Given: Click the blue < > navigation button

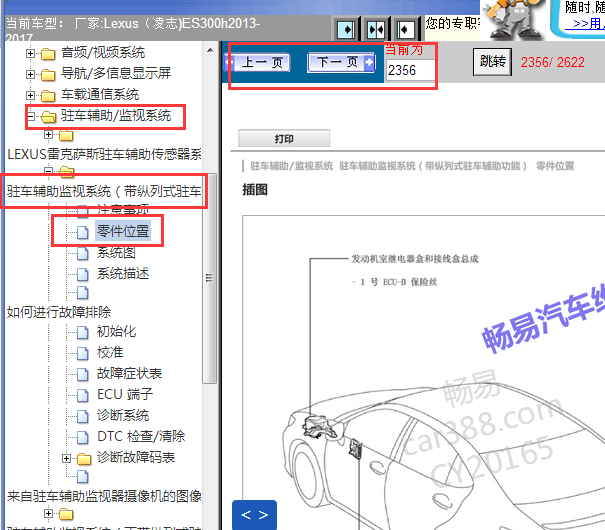Looking at the screenshot, I should pyautogui.click(x=254, y=515).
